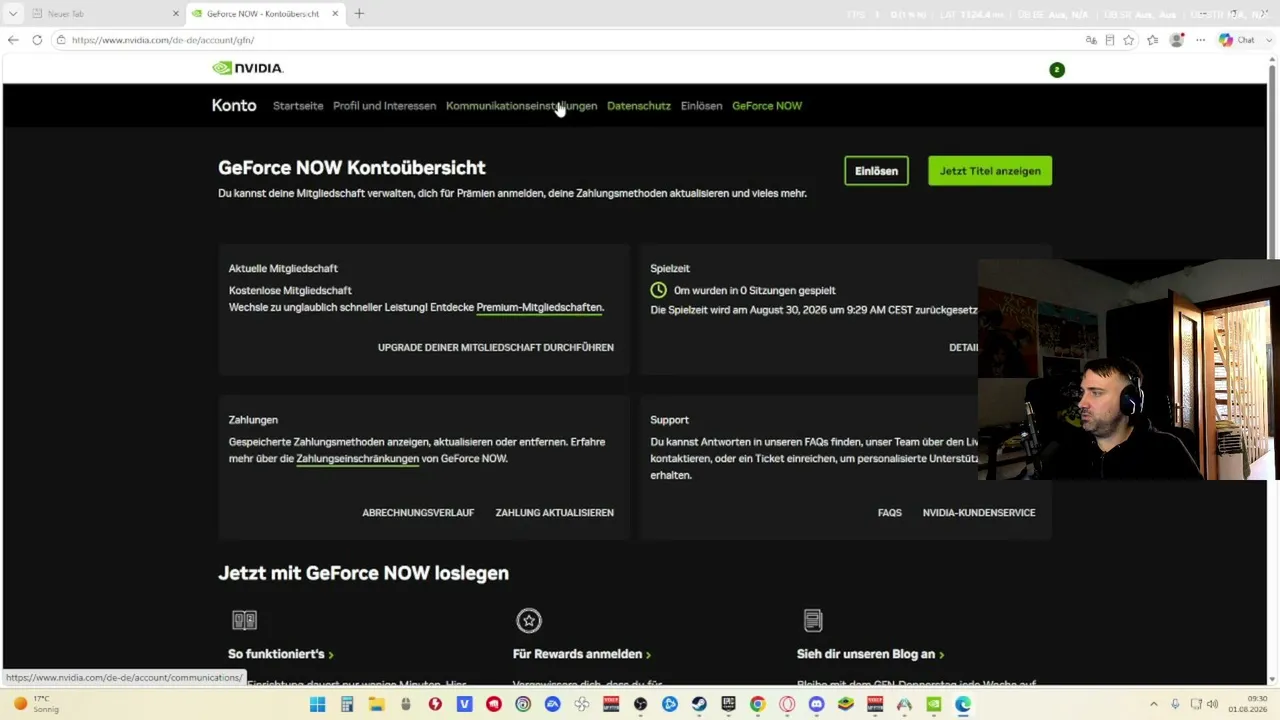Open Startseite in the Konto menu

298,106
